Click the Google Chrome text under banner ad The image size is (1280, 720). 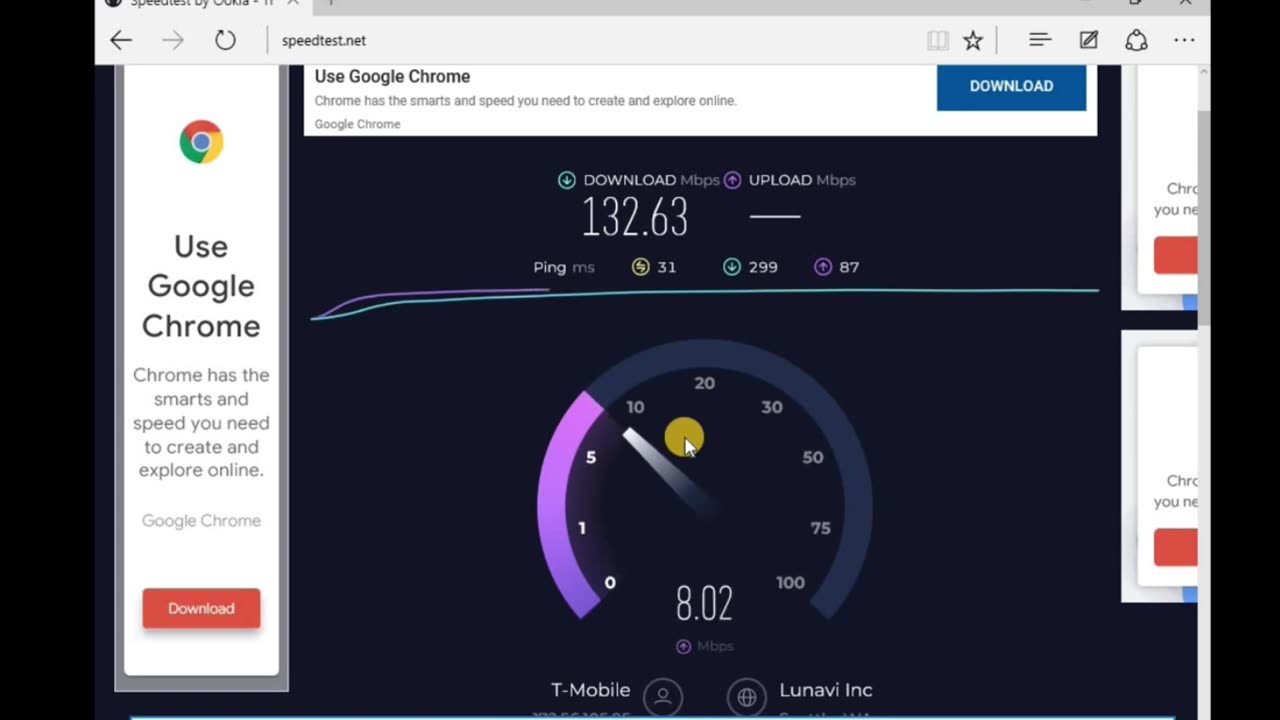(357, 124)
